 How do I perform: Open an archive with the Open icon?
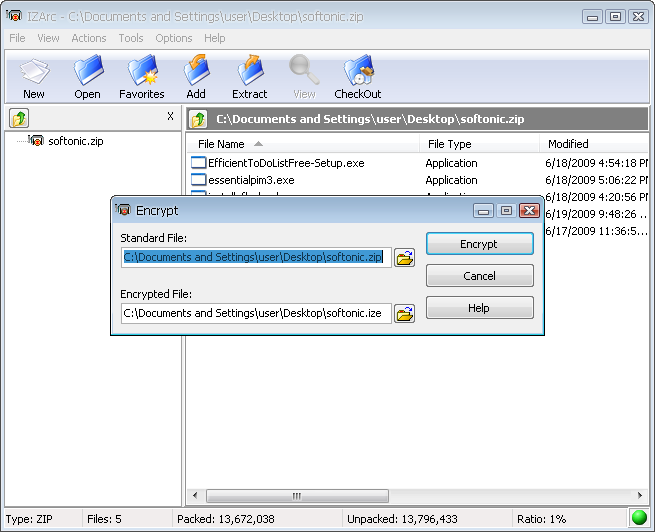pos(88,70)
